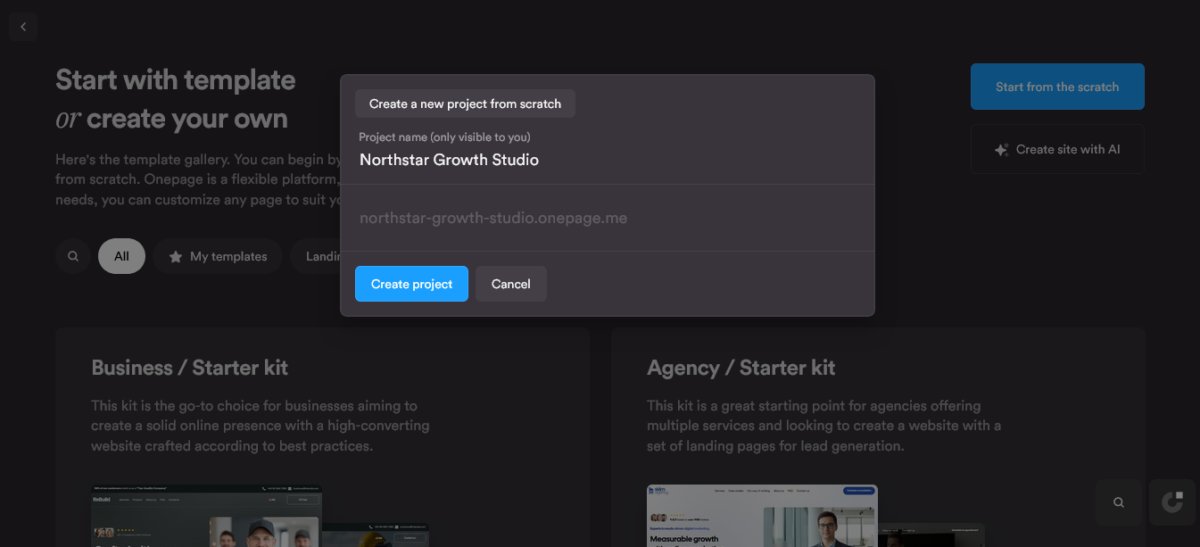Select the All filter tab
This screenshot has width=1200, height=547.
point(121,256)
